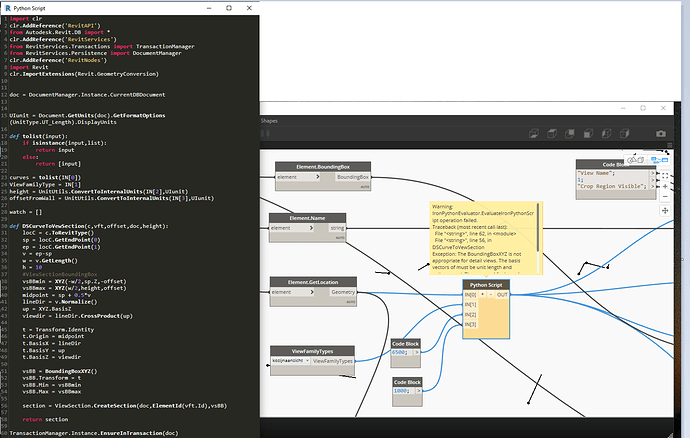Click output arrow beside "Crop Region Visible"
690x438 pixels.
653,186
